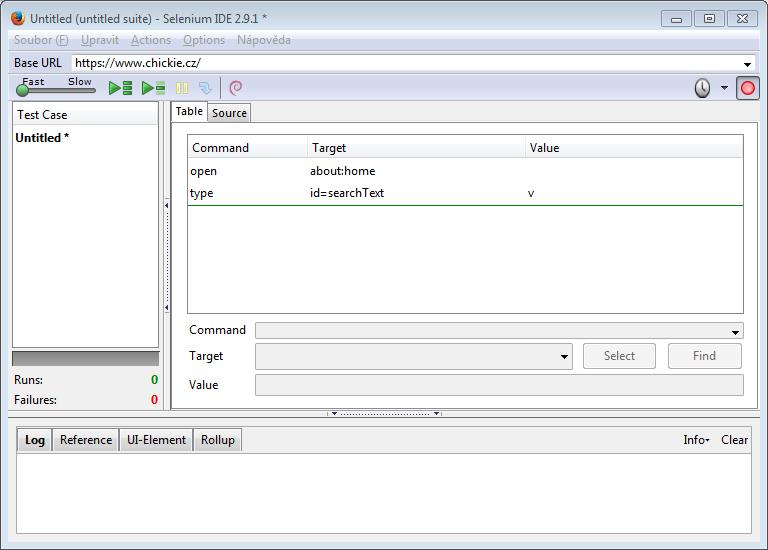Select the 'type' command row
768x550 pixels.
coord(465,193)
